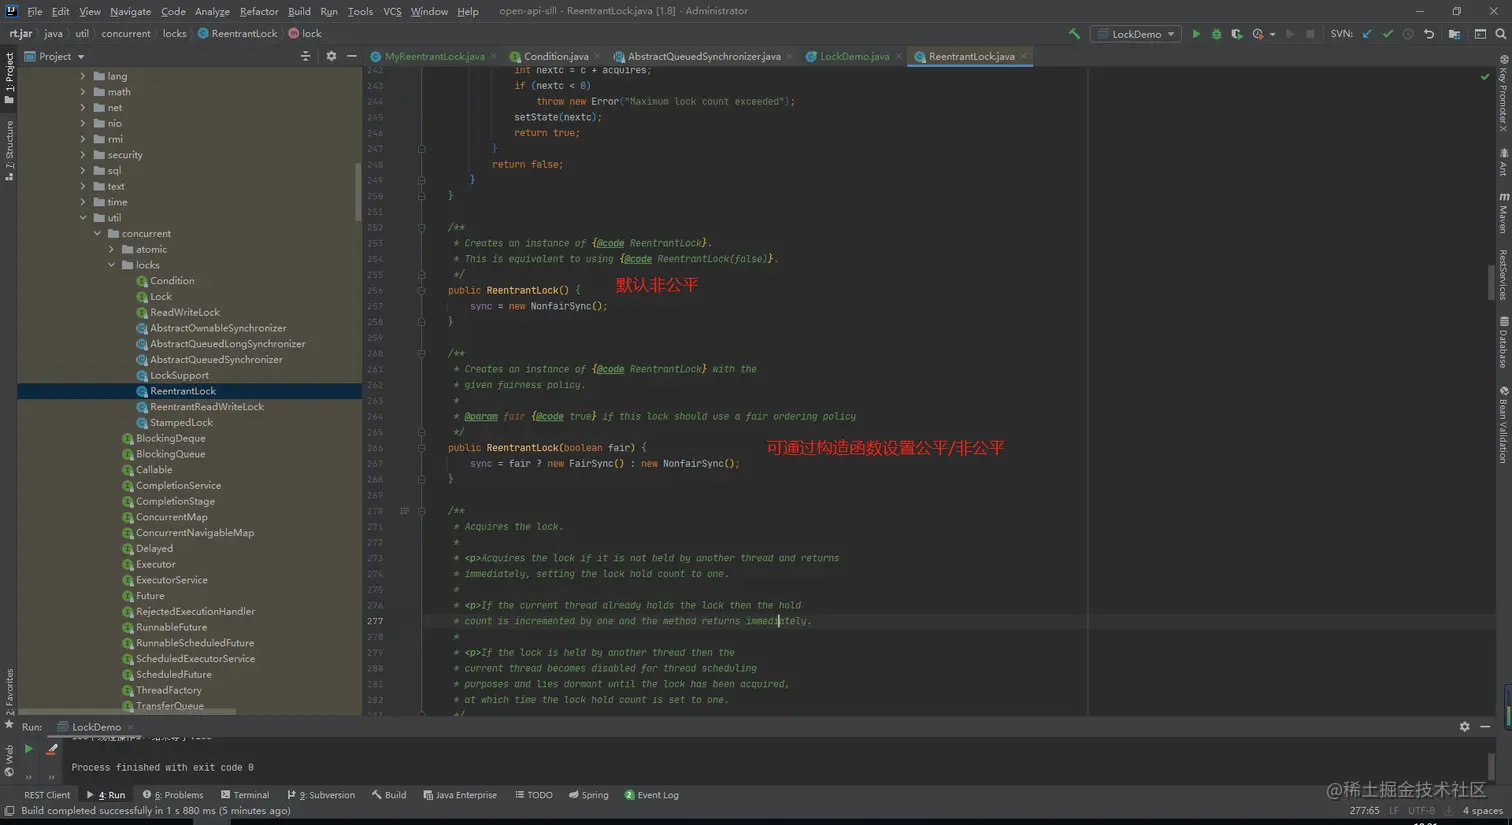Build project with the hammer icon
This screenshot has width=1512, height=825.
tap(1074, 34)
